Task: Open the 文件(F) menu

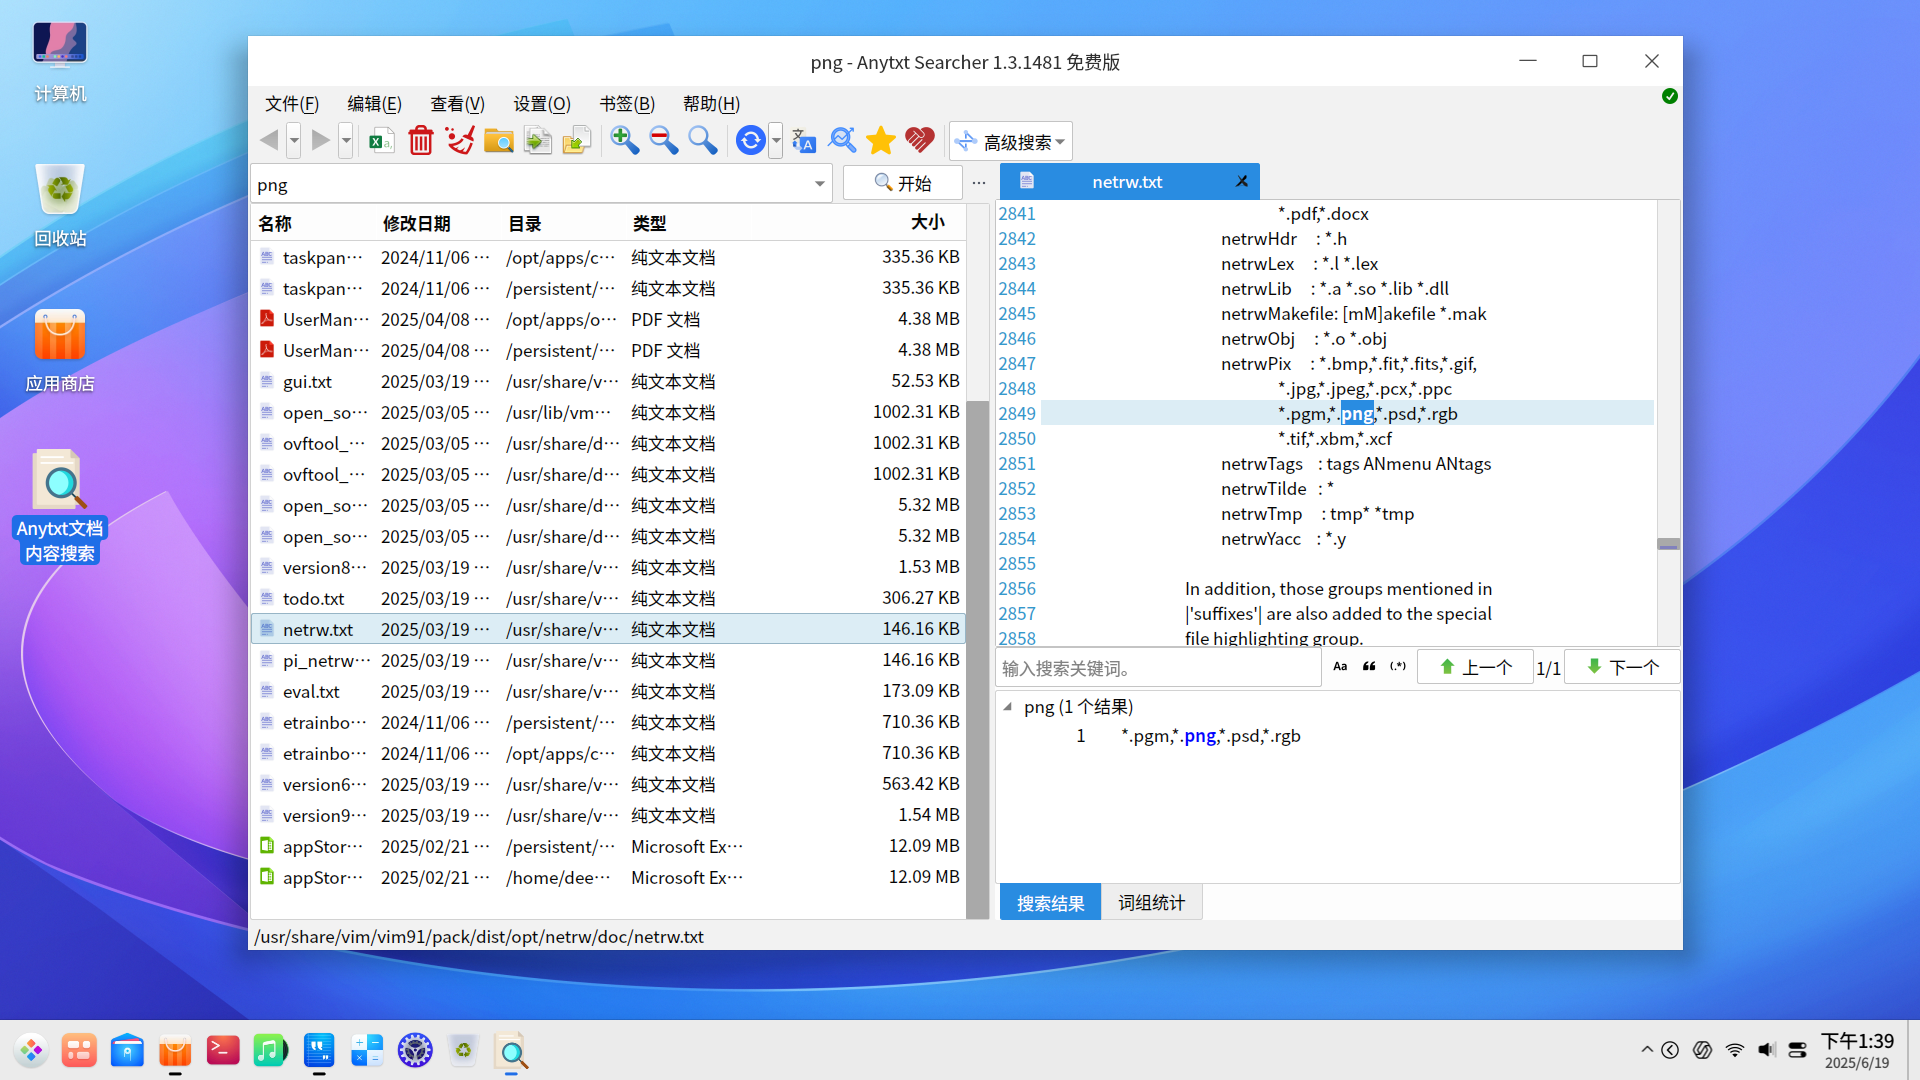Action: tap(292, 104)
